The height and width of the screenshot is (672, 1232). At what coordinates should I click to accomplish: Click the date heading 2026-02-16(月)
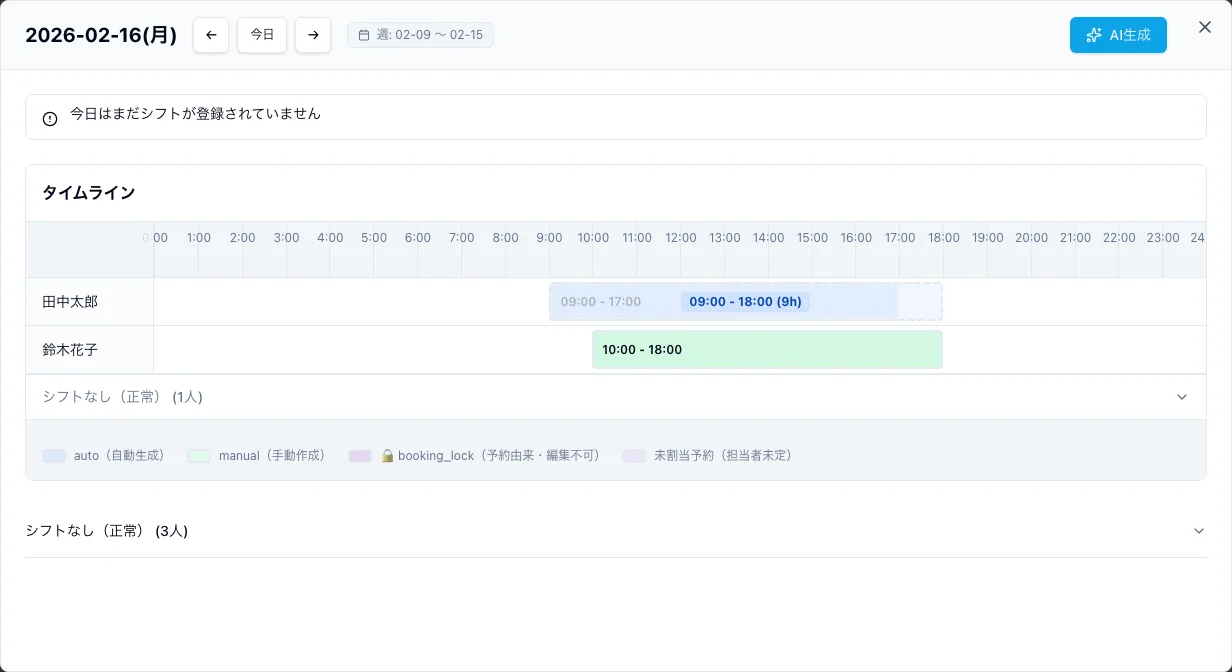click(100, 34)
